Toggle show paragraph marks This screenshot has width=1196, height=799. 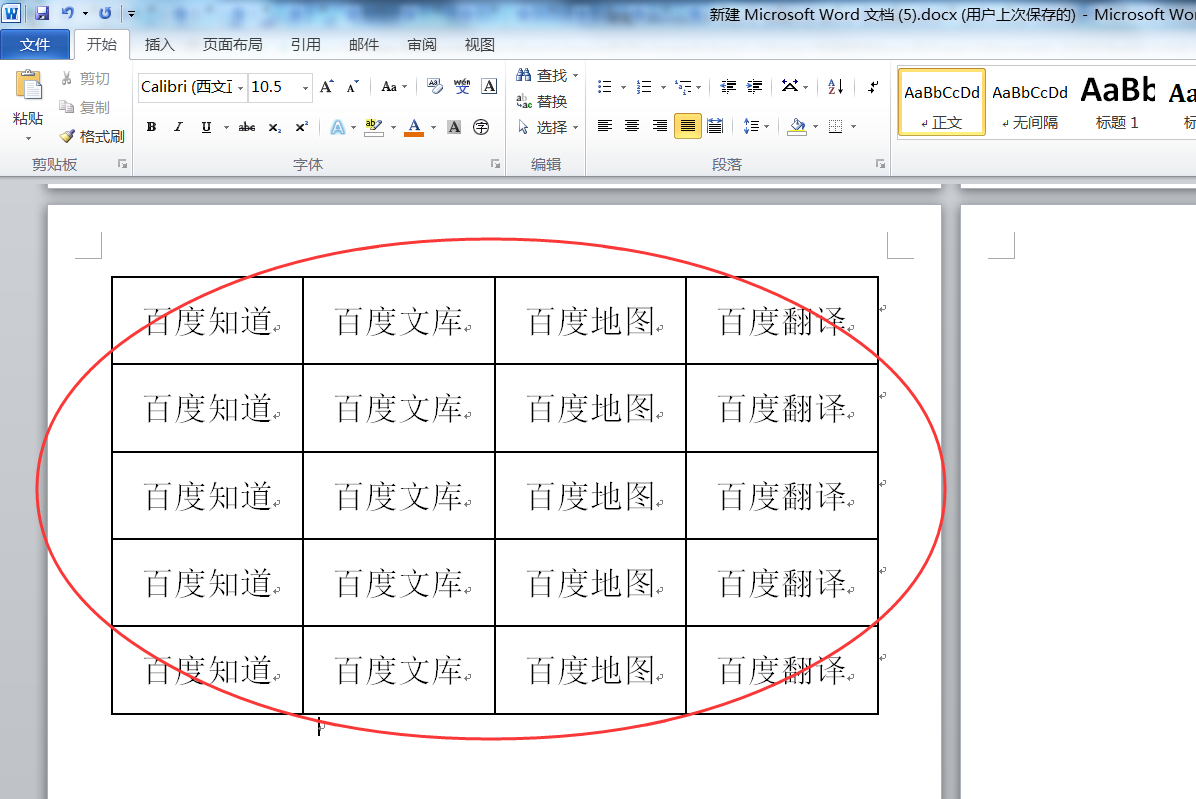coord(873,87)
